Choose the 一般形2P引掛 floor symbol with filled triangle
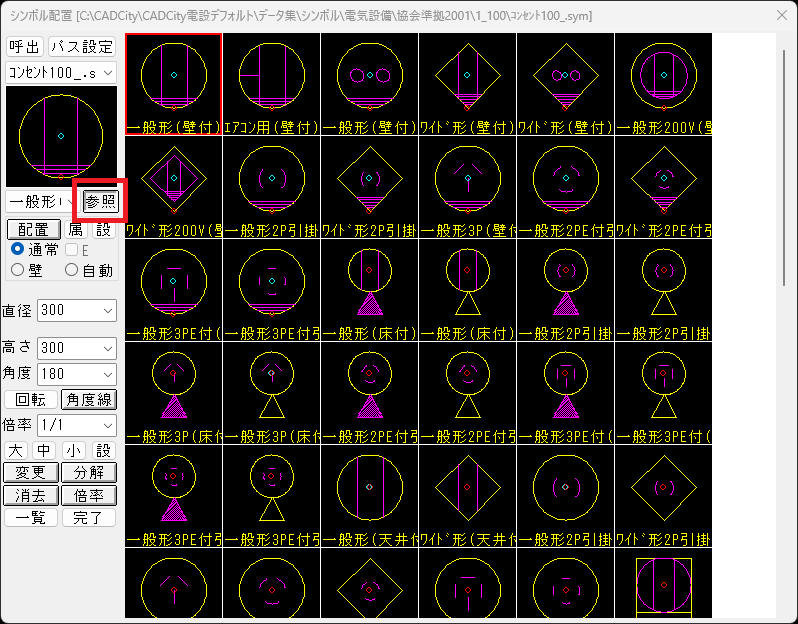 pos(565,290)
